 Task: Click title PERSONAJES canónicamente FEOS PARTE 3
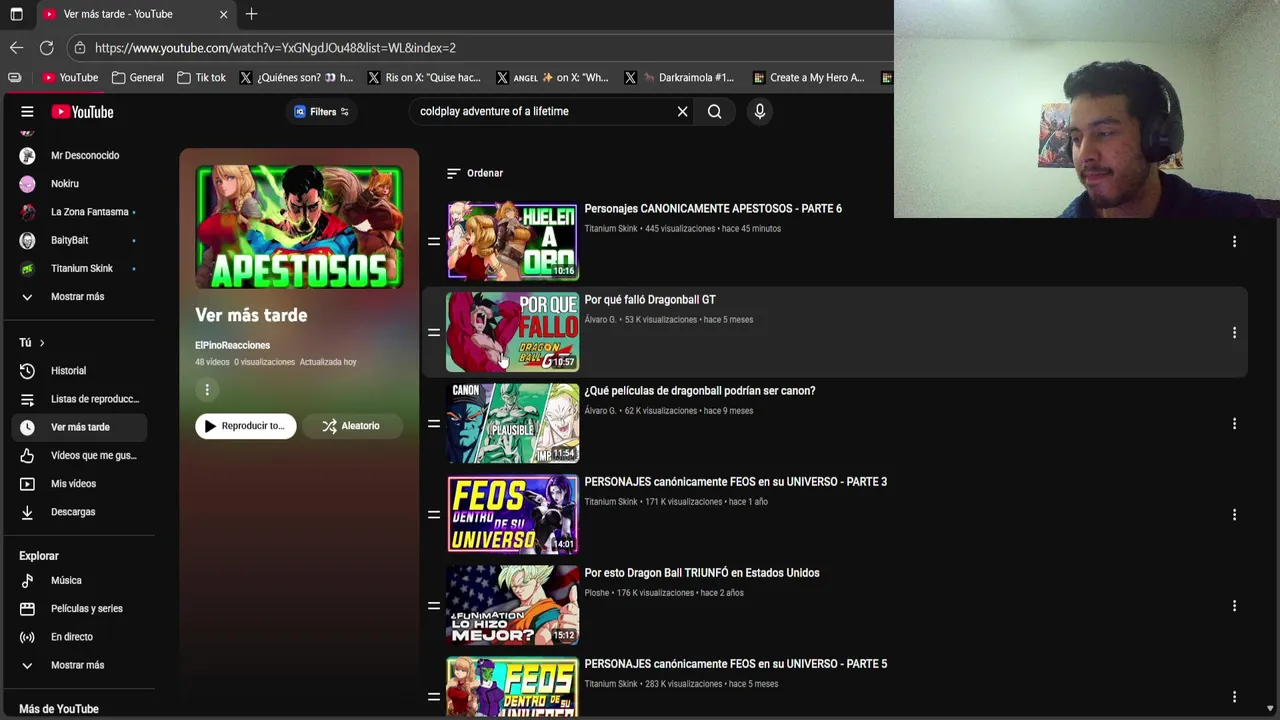point(736,482)
